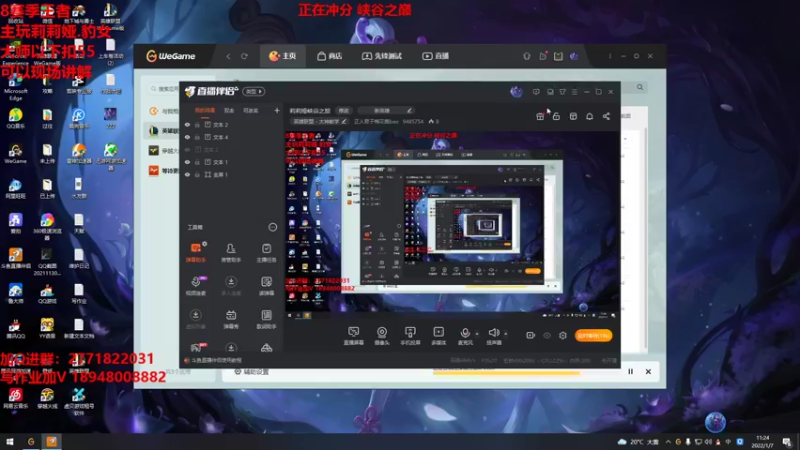The width and height of the screenshot is (800, 450).
Task: Open the WeGame desktop shortcut
Action: coord(15,154)
